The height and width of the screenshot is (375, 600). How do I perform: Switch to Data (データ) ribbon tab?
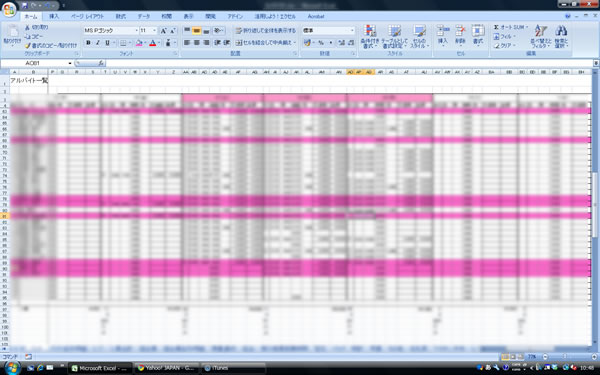click(x=144, y=16)
